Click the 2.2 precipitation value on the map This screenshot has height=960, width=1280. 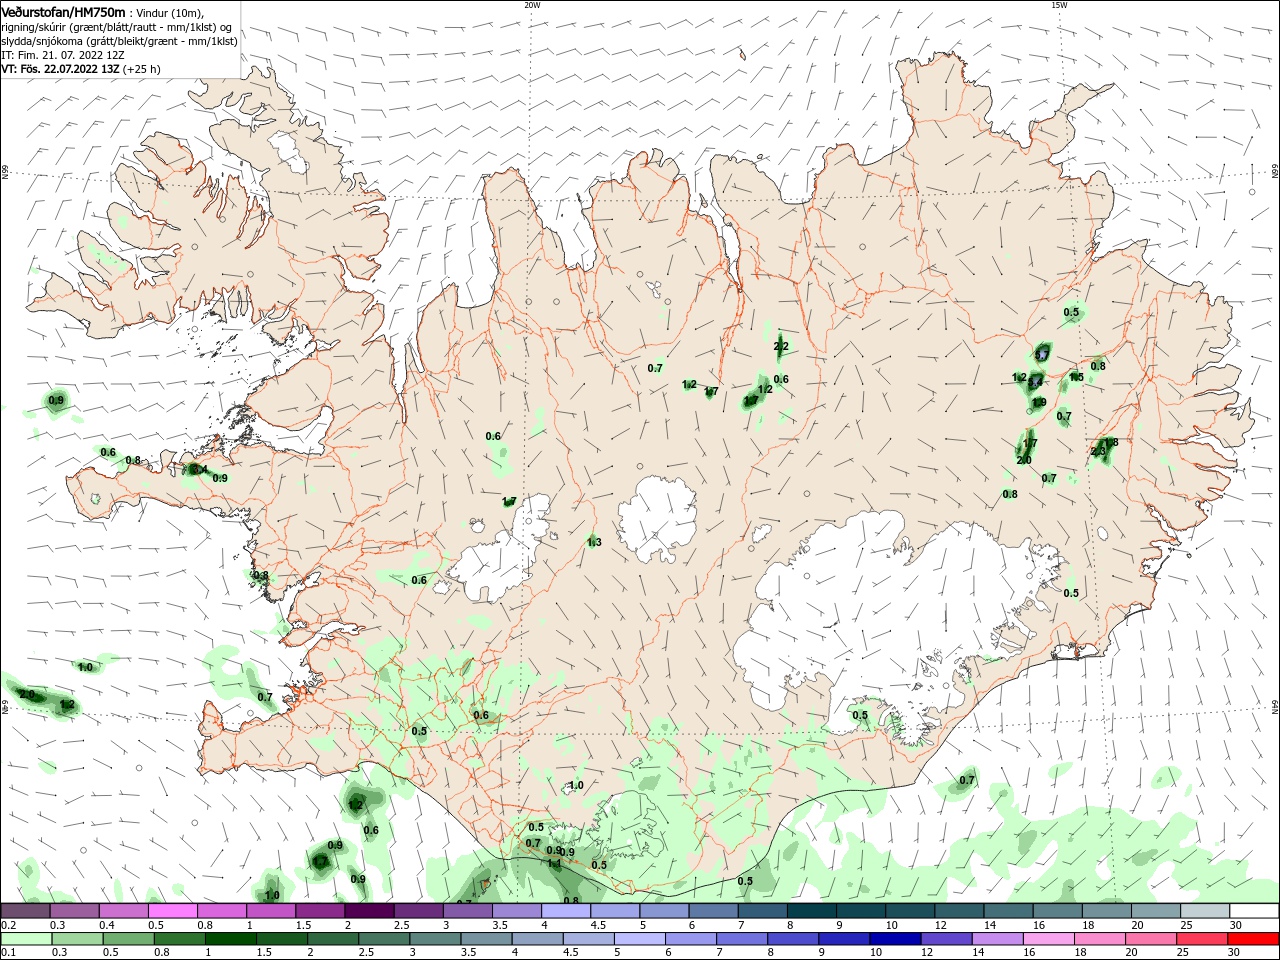click(x=781, y=347)
